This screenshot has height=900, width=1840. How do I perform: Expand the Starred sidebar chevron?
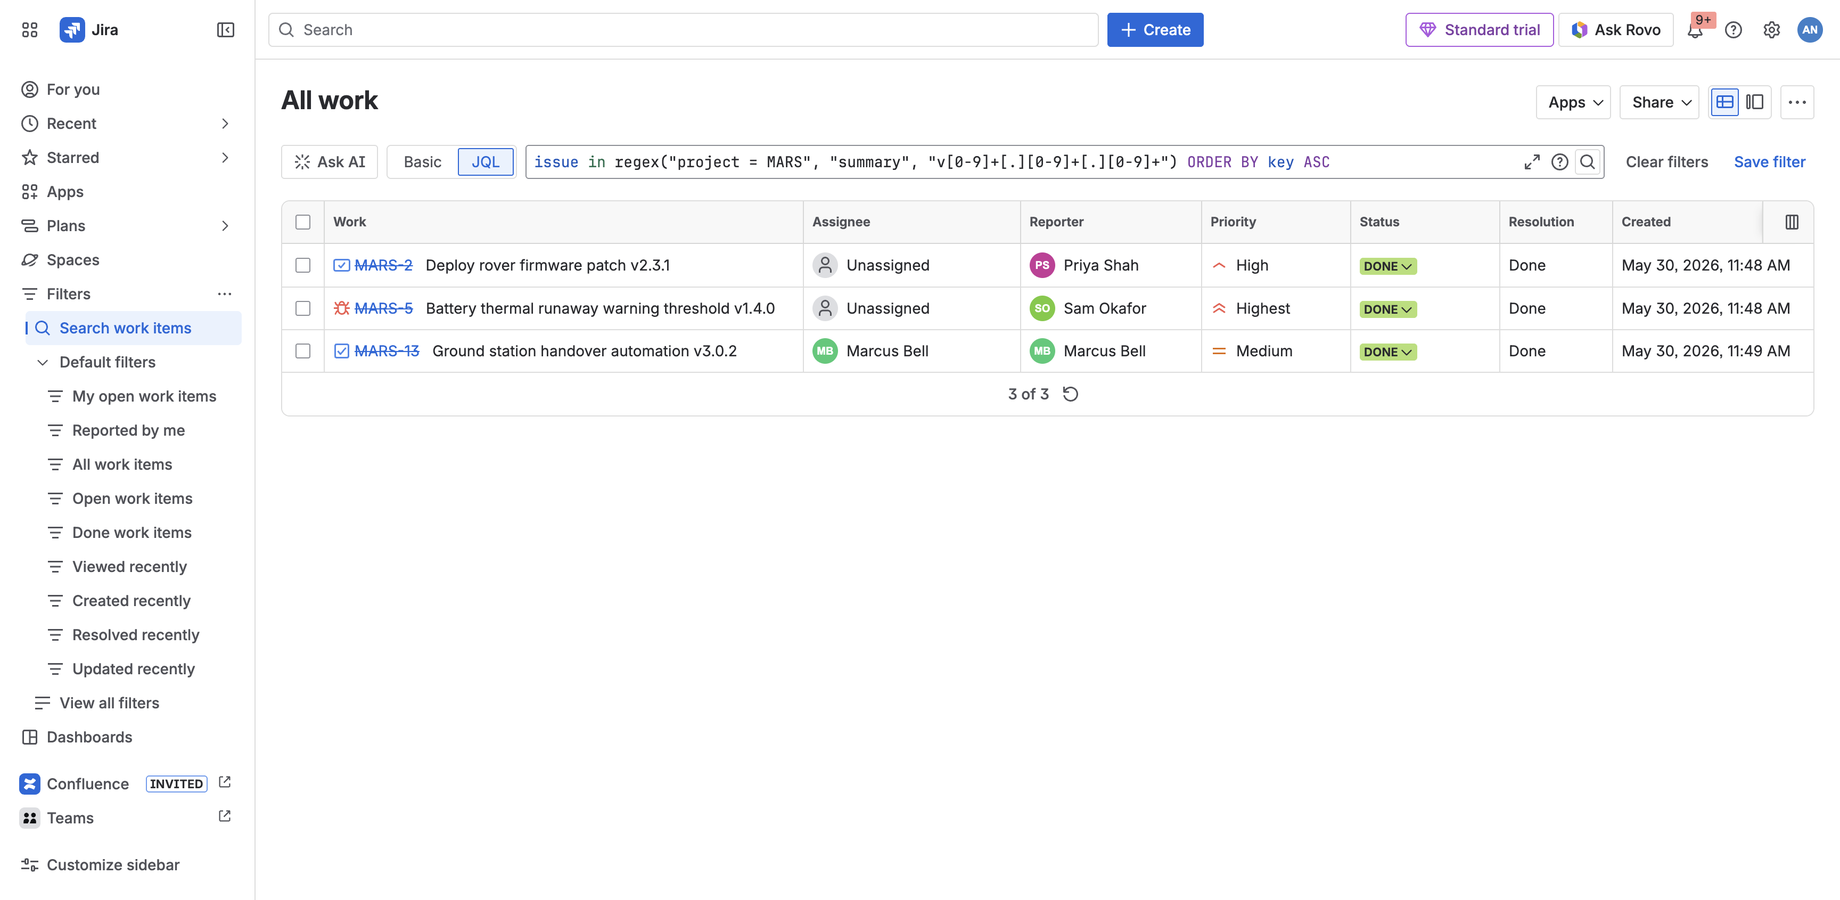(x=225, y=158)
